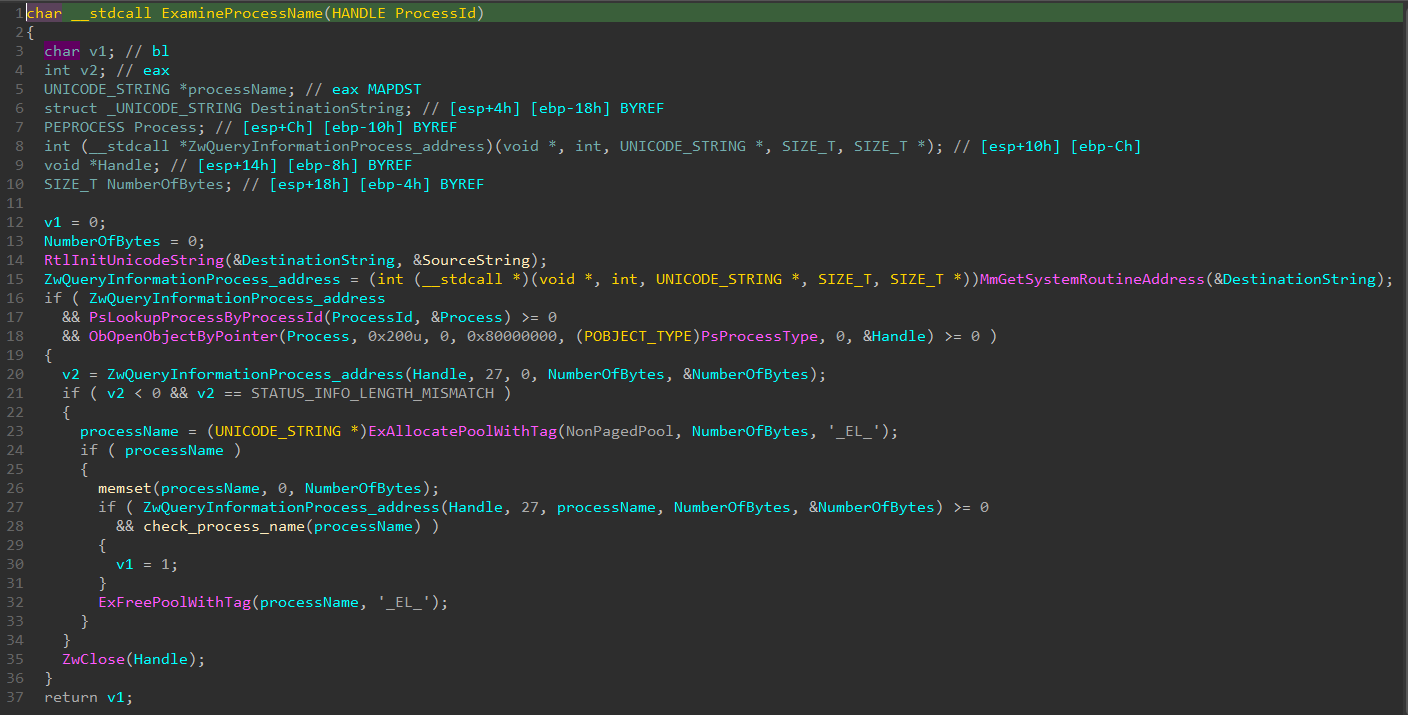This screenshot has height=715, width=1408.
Task: Click the 'v1 = 1;' assignment
Action: pyautogui.click(x=147, y=564)
